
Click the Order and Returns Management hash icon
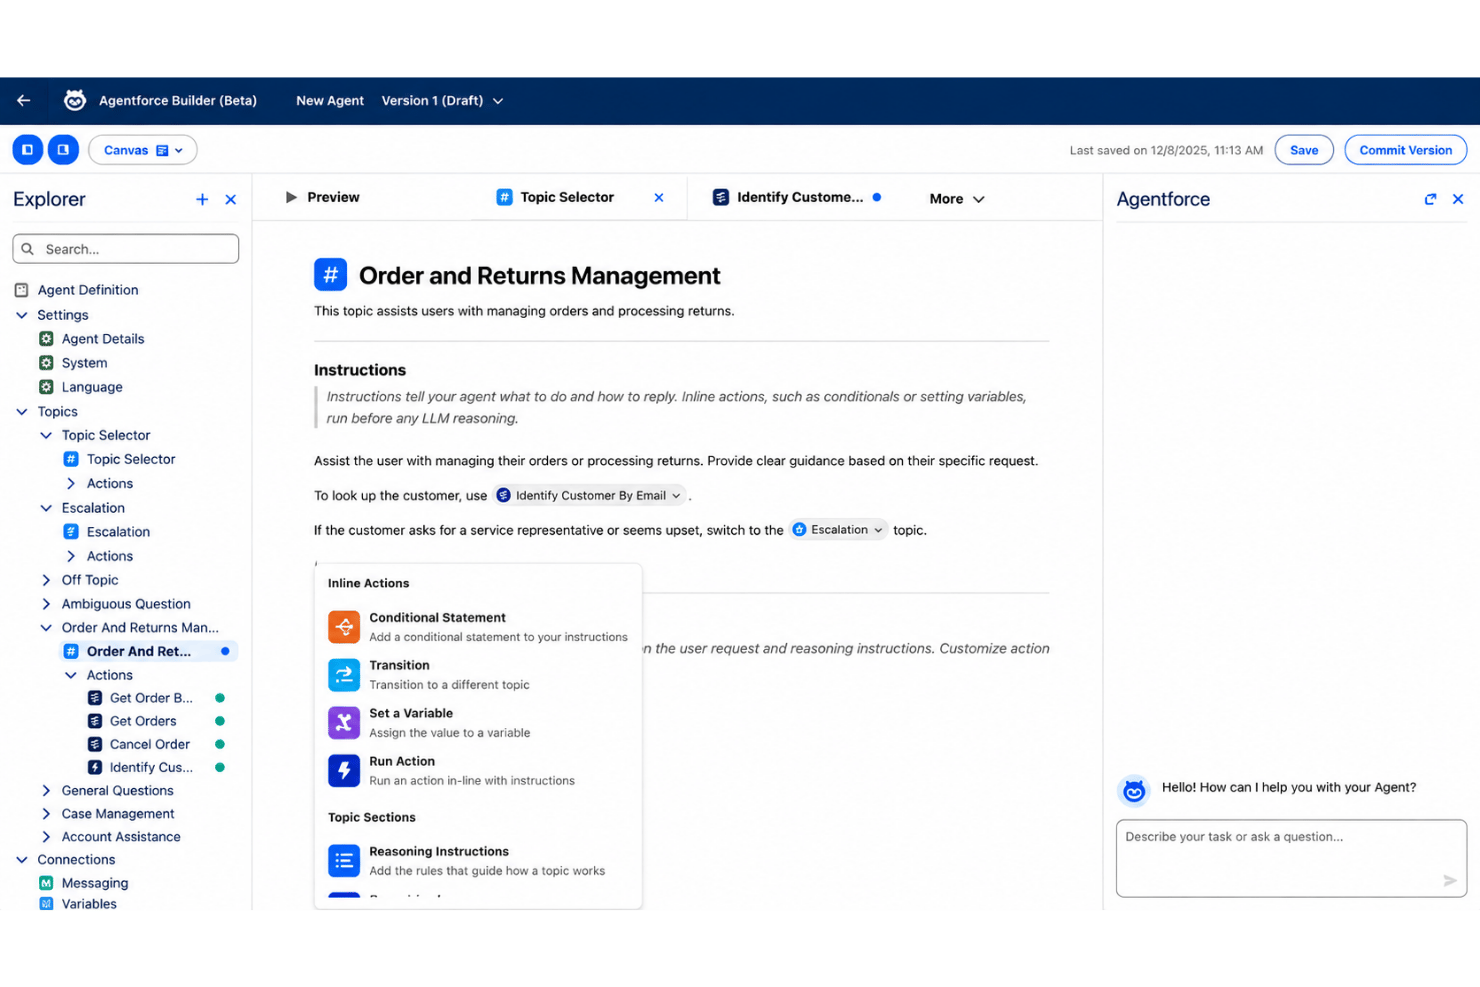click(x=331, y=275)
